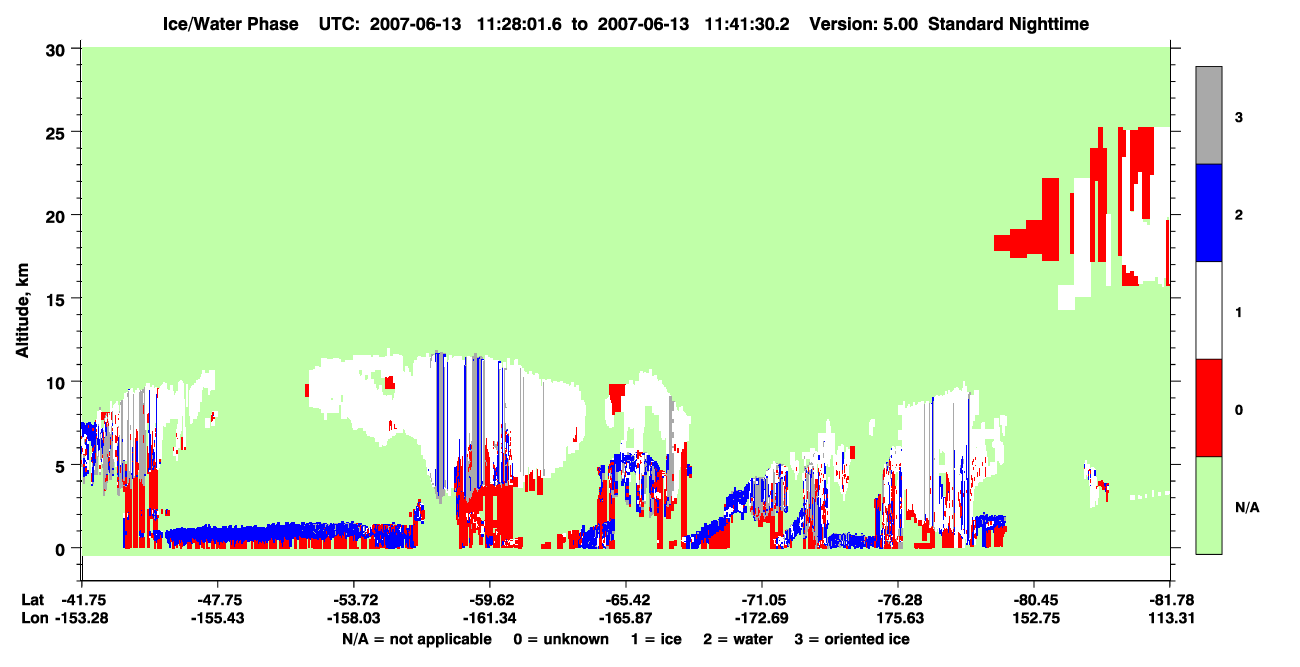Image resolution: width=1300 pixels, height=667 pixels.
Task: Click the blue colorbar segment for water
Action: point(1209,213)
